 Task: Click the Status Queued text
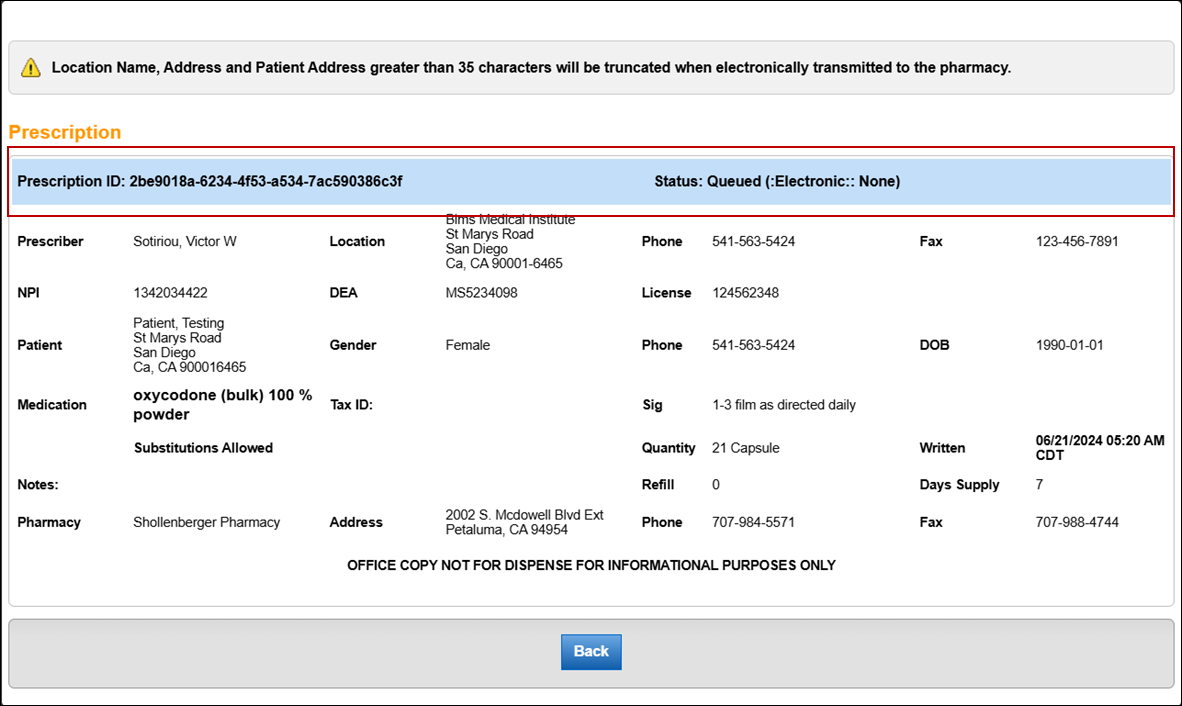click(x=777, y=181)
